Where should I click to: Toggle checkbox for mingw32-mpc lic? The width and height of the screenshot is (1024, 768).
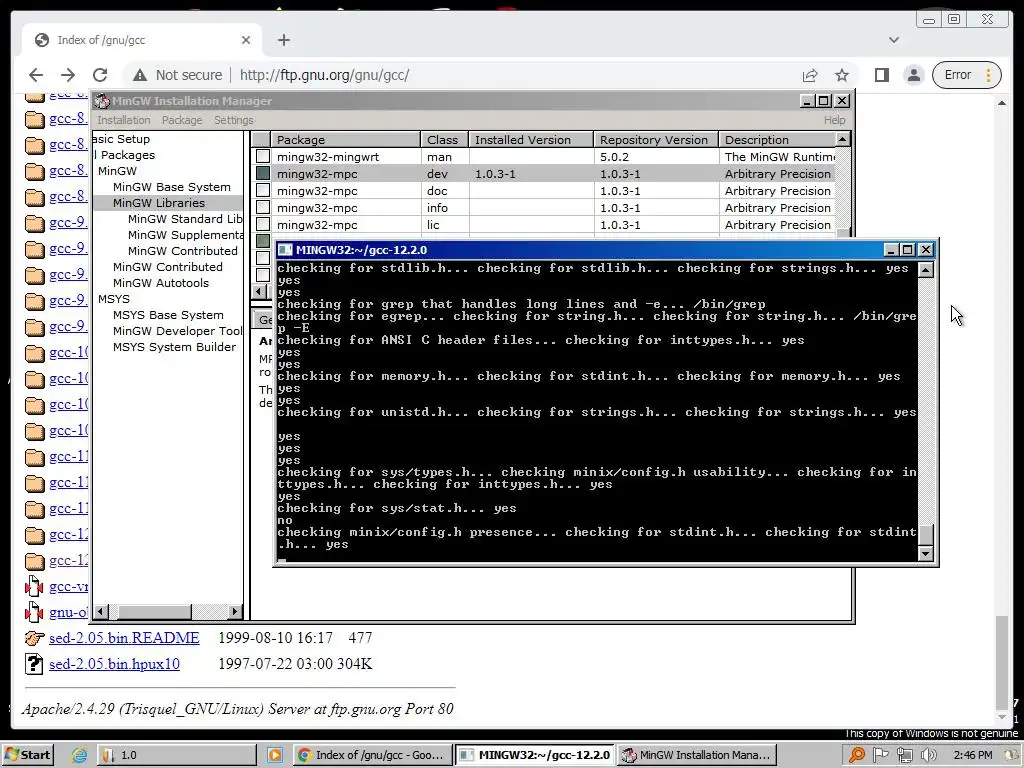(x=263, y=225)
